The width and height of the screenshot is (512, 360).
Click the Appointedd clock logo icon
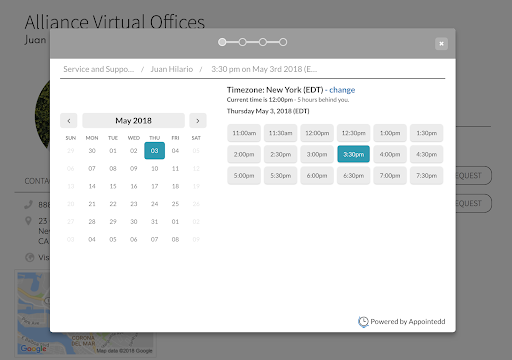(x=363, y=322)
